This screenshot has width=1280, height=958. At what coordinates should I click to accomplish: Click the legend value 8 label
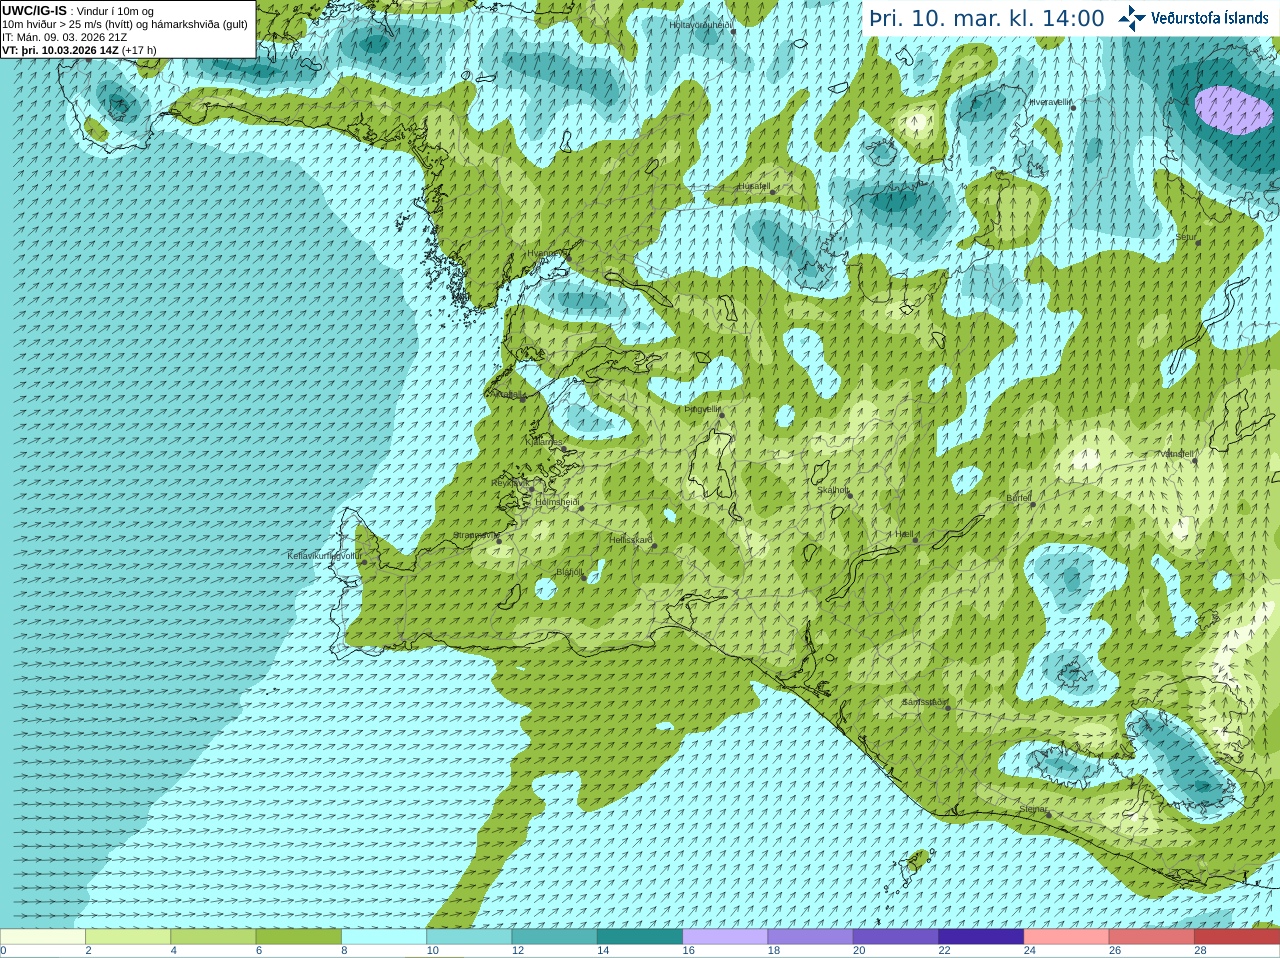coord(344,951)
